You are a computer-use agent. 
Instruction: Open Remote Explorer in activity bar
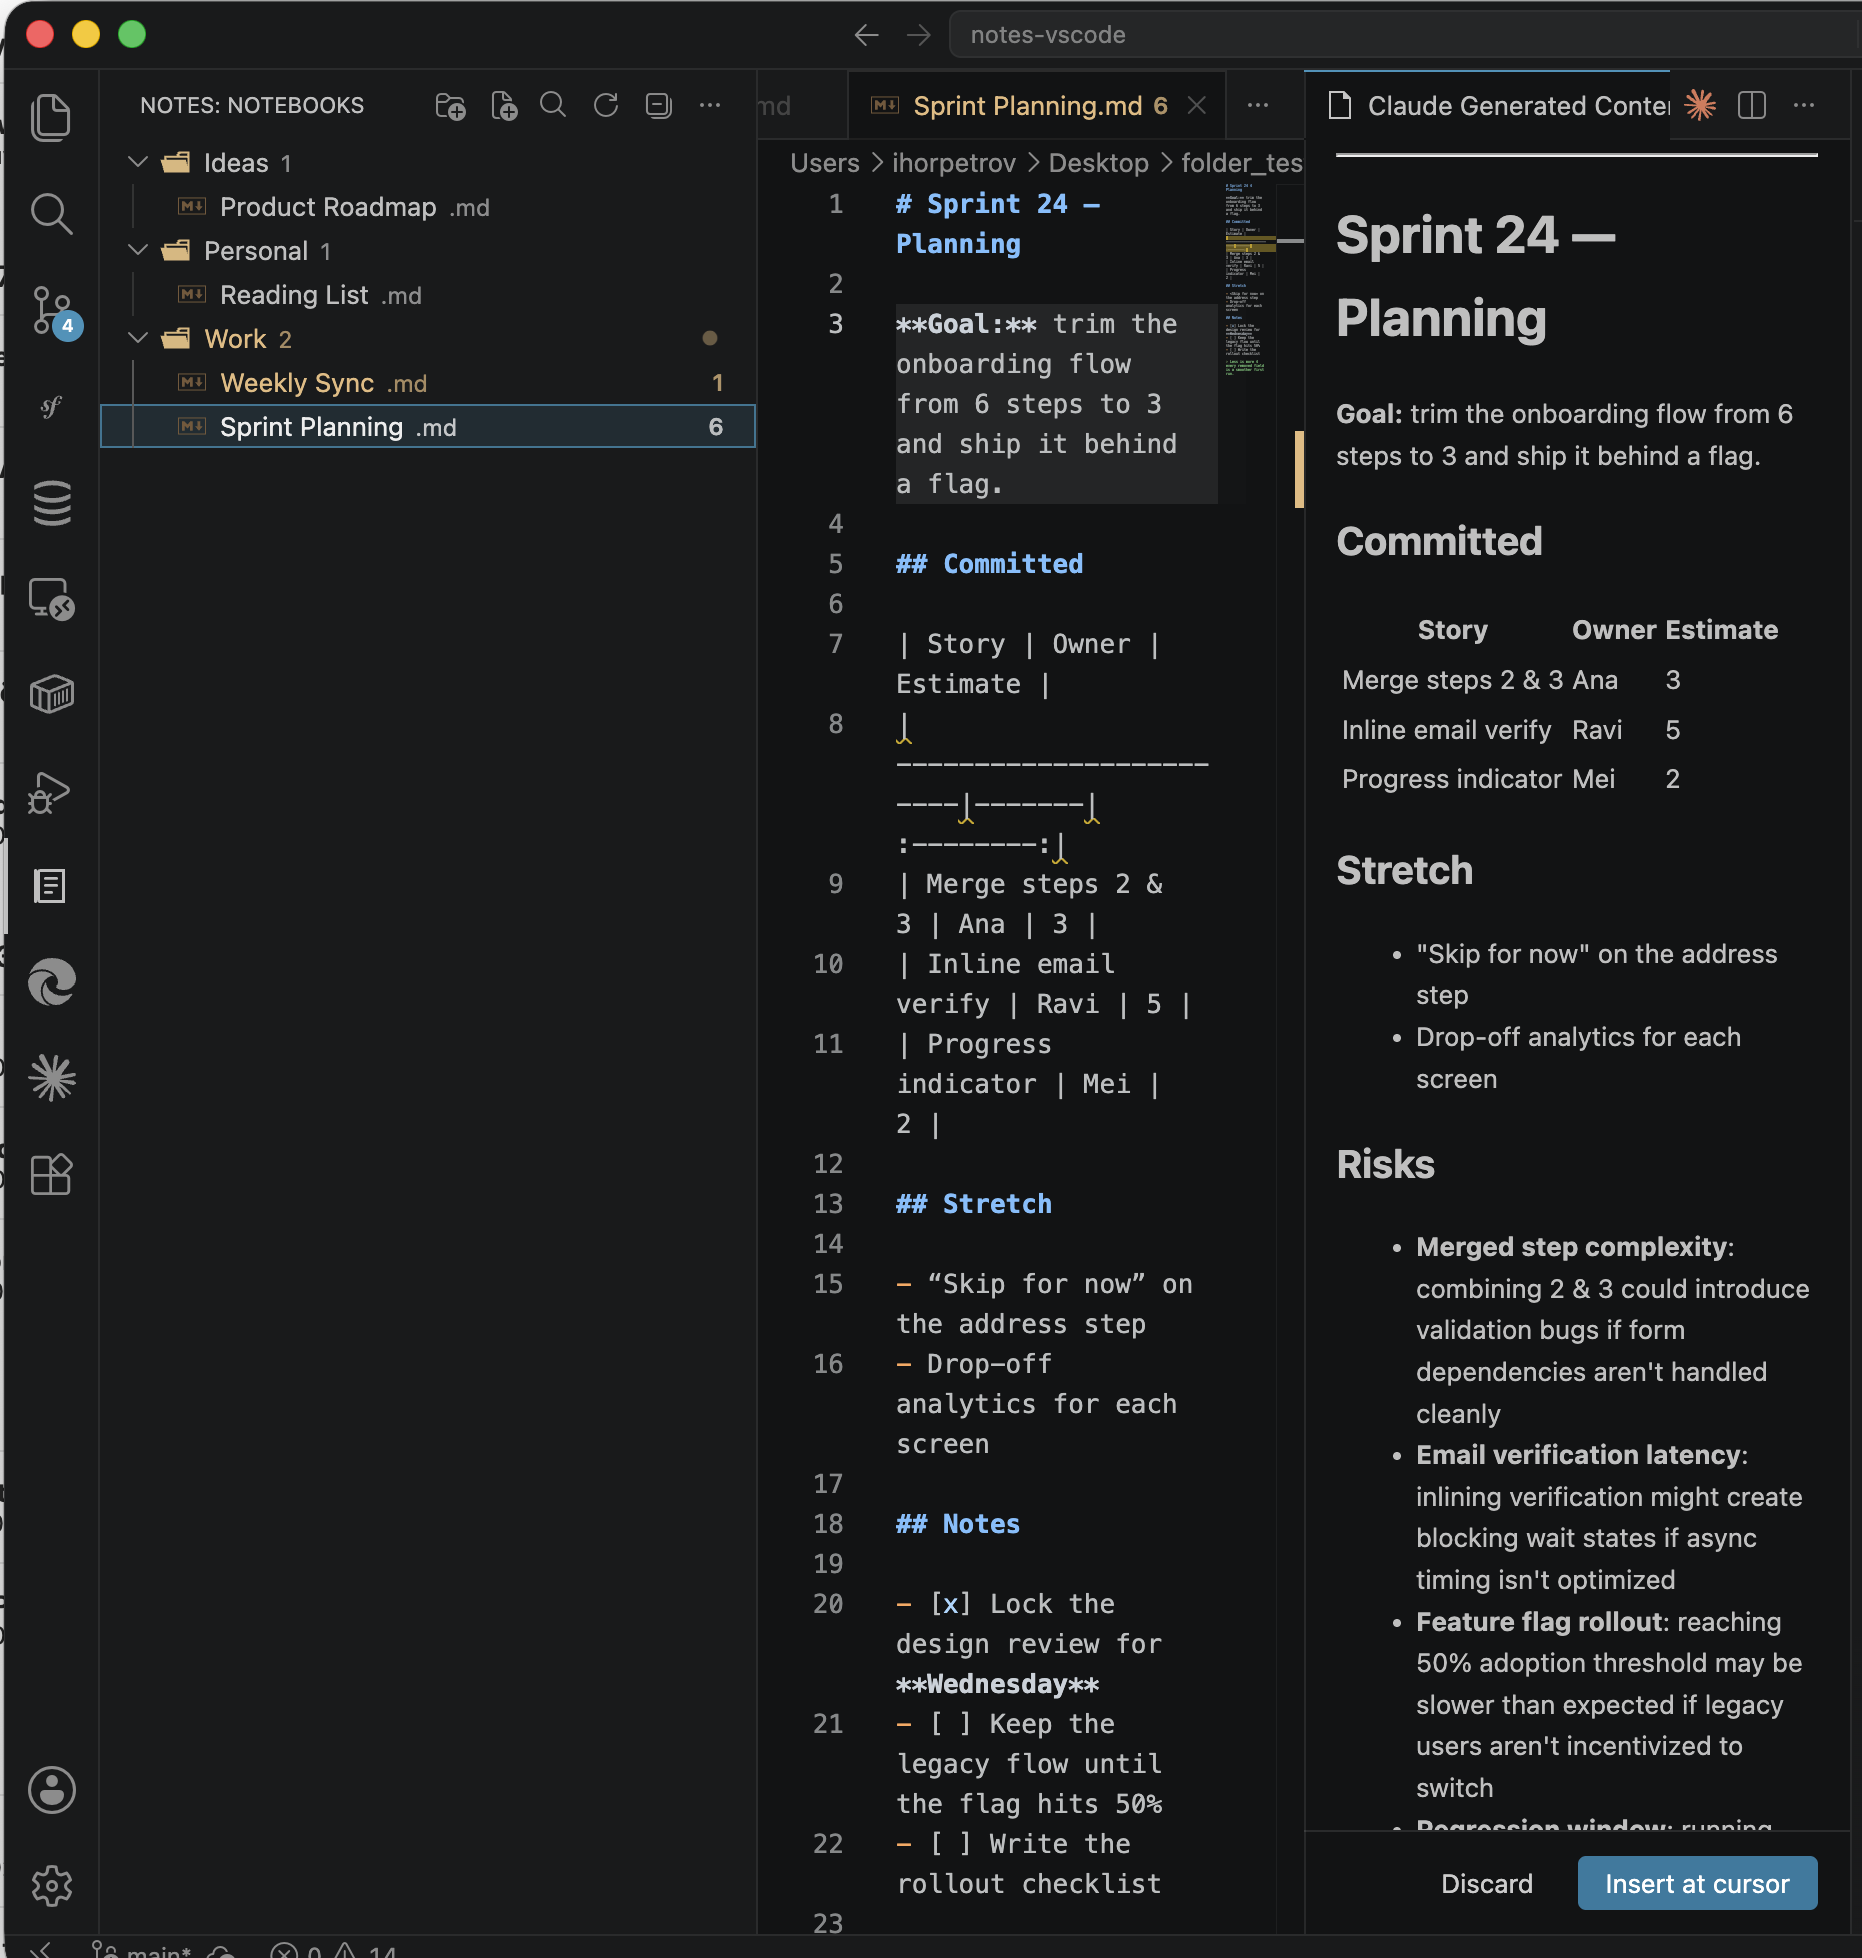[x=51, y=600]
